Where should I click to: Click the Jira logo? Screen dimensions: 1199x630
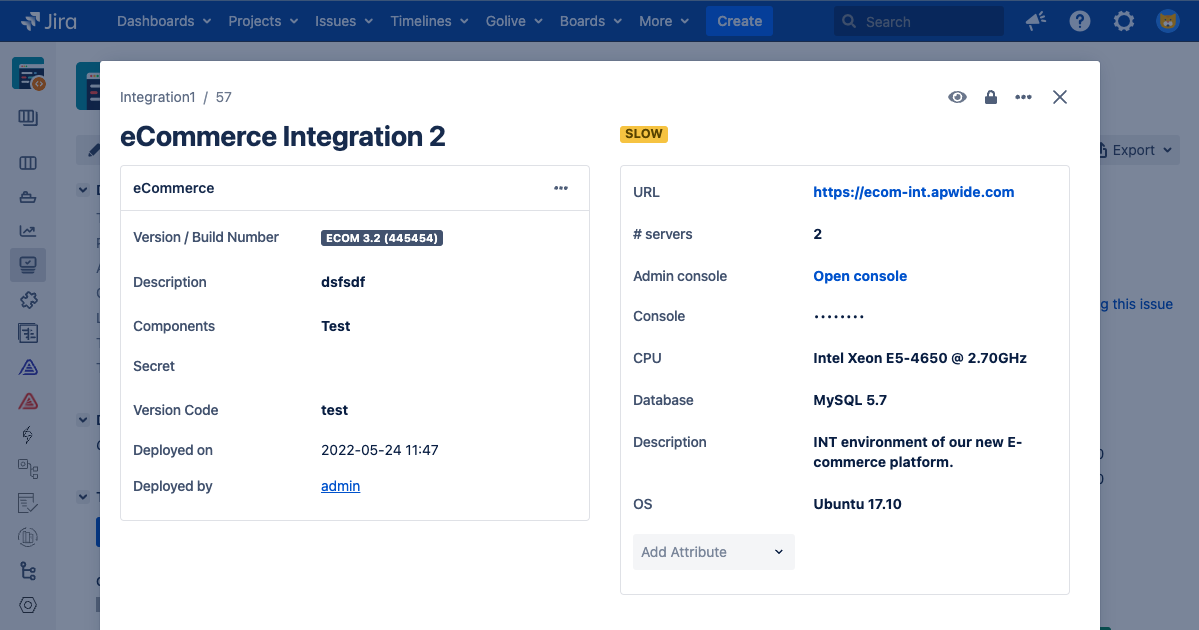[x=49, y=21]
